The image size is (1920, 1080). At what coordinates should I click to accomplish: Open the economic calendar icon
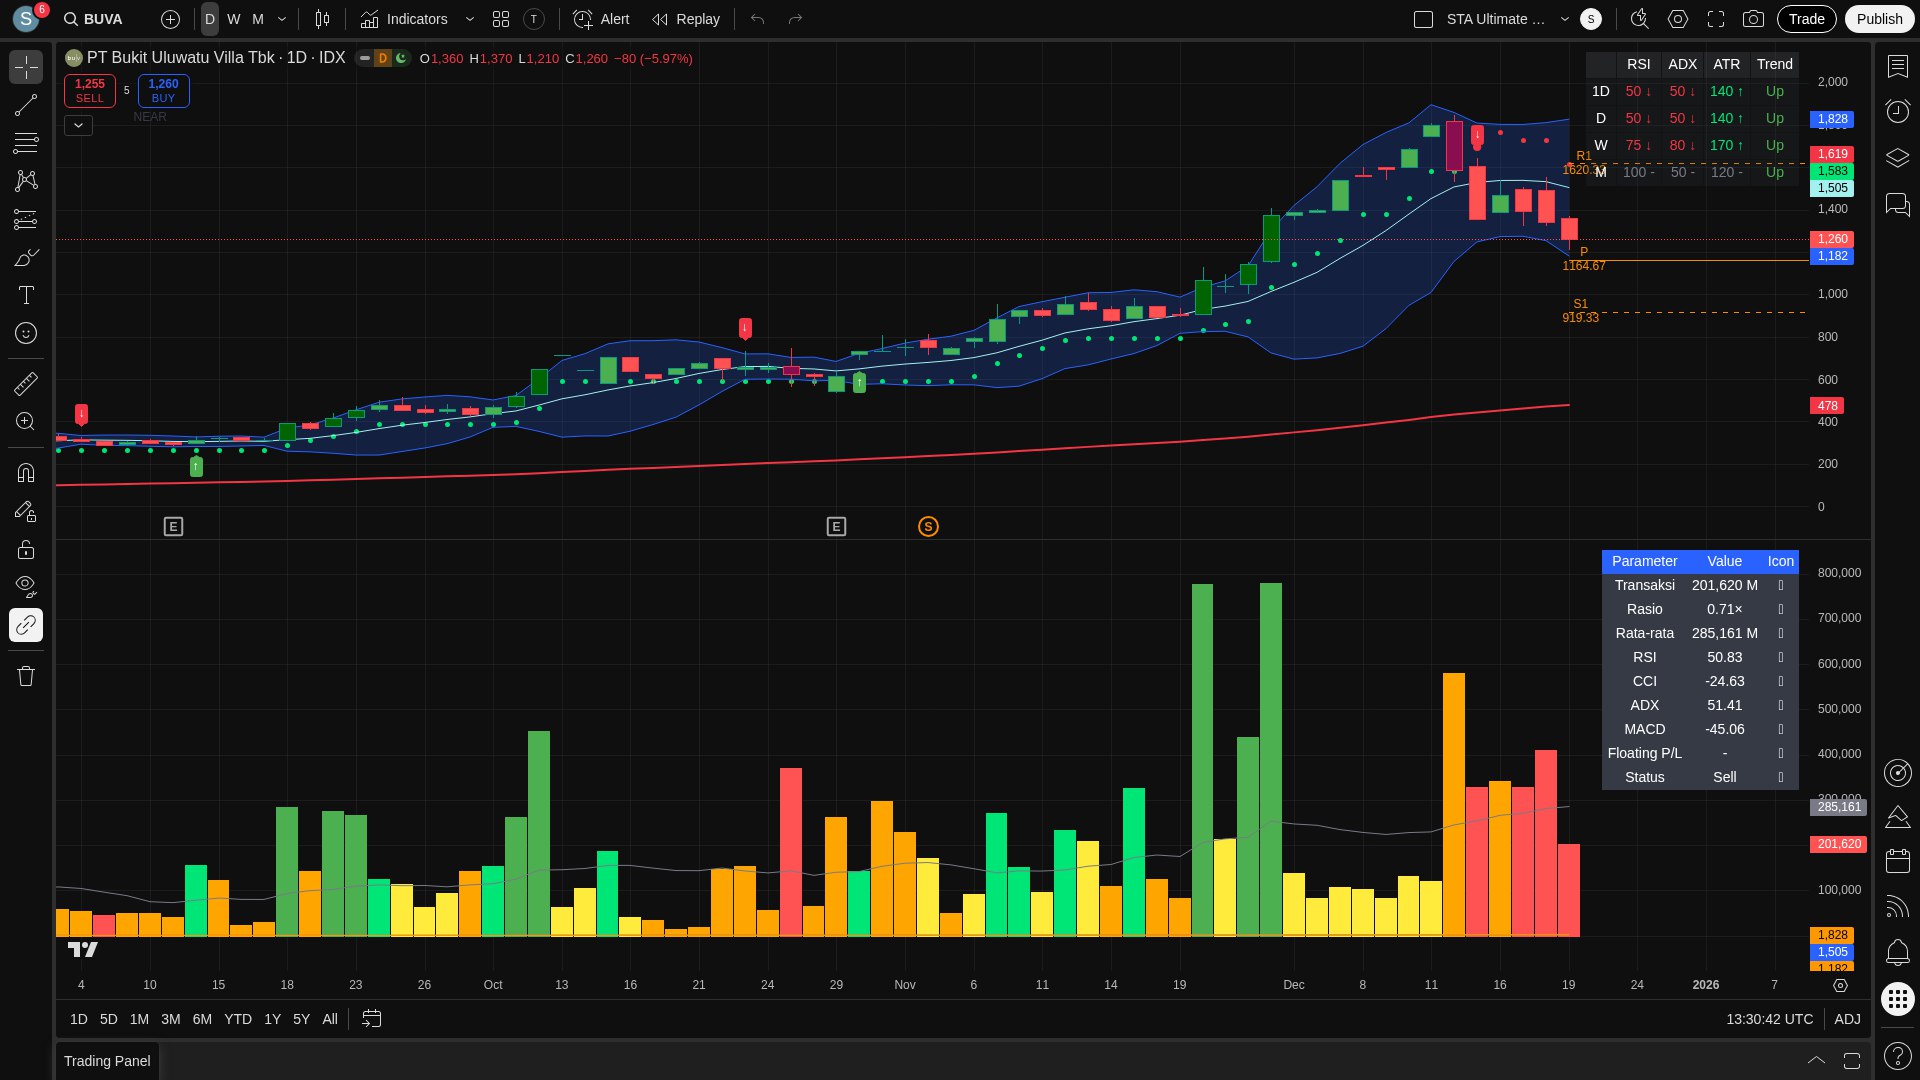point(1897,861)
